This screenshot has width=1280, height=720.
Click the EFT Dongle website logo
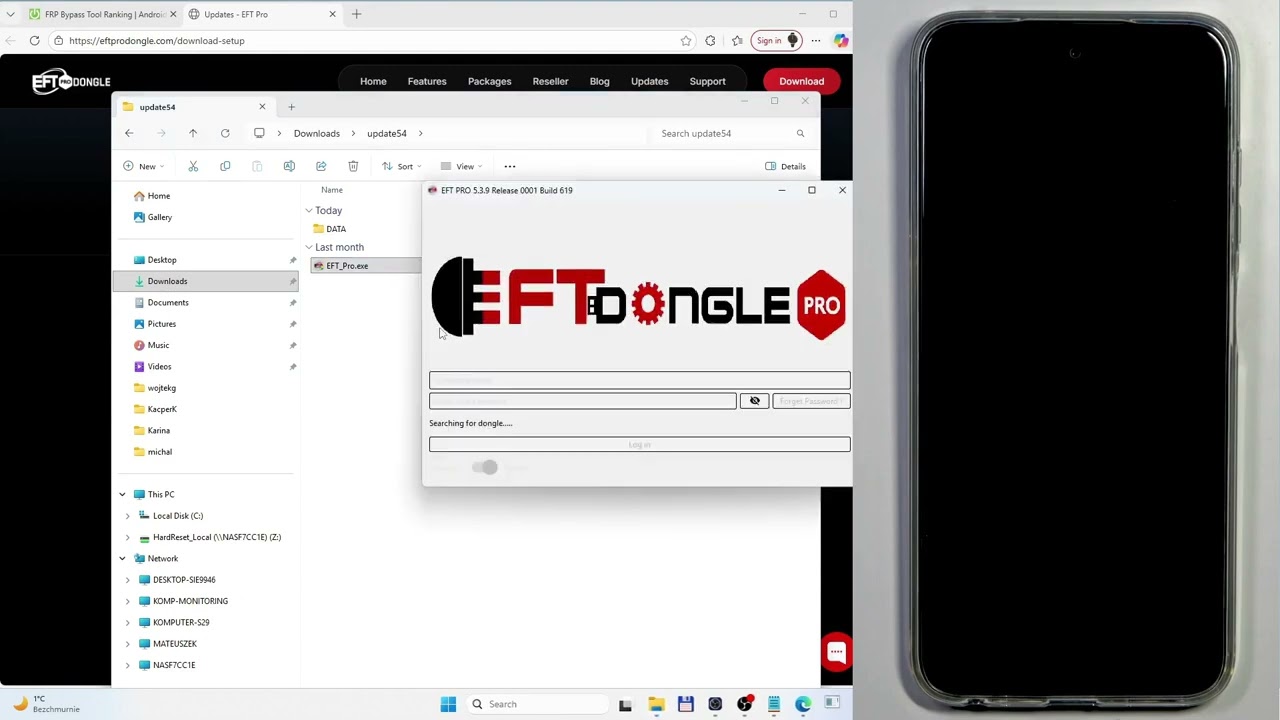pyautogui.click(x=71, y=81)
